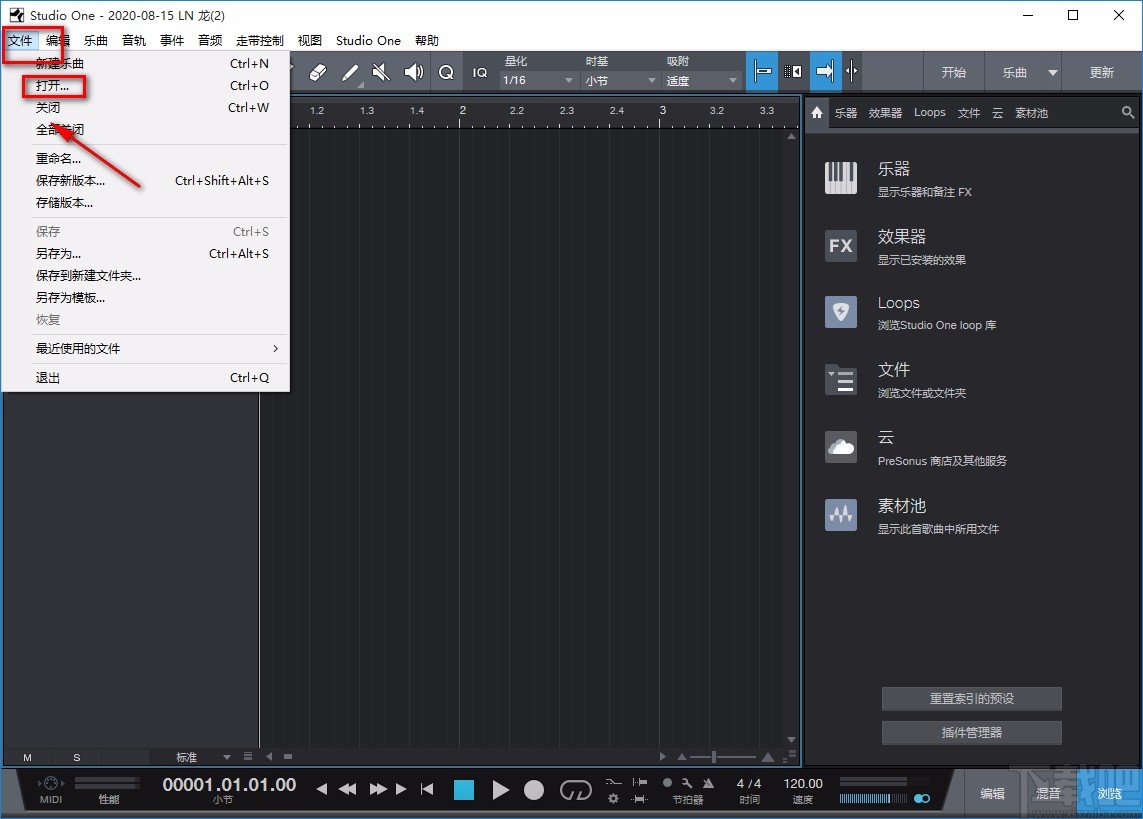This screenshot has width=1143, height=819.
Task: Open the Loops shield icon
Action: pos(840,312)
